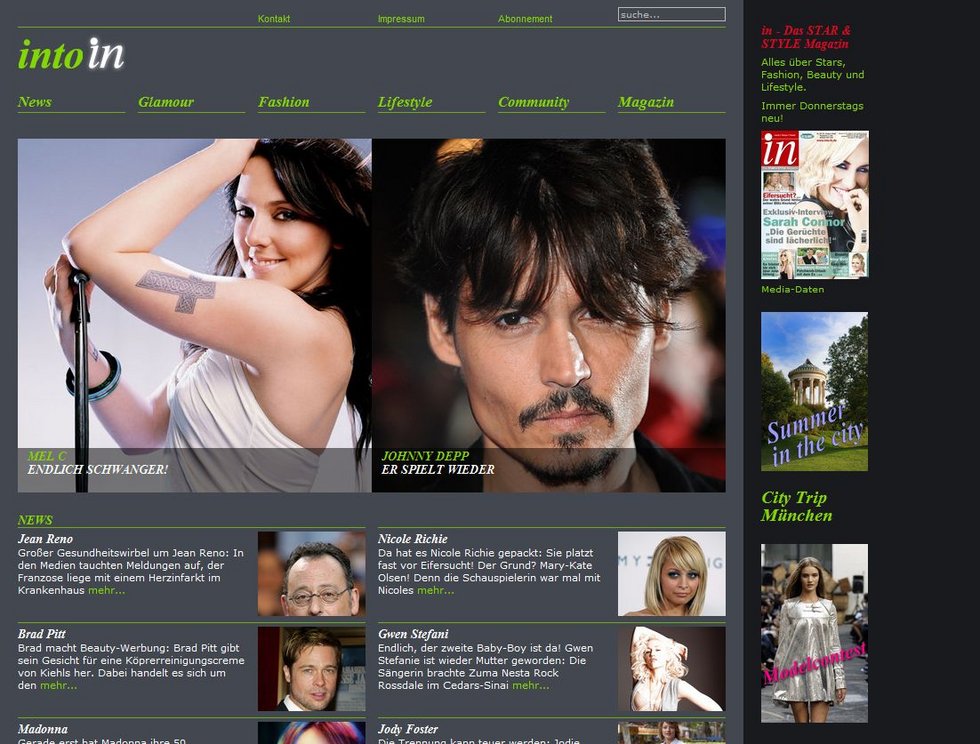Click the 'JOHNNY DEPP' caption title
Viewport: 980px width, 744px height.
pyautogui.click(x=425, y=456)
